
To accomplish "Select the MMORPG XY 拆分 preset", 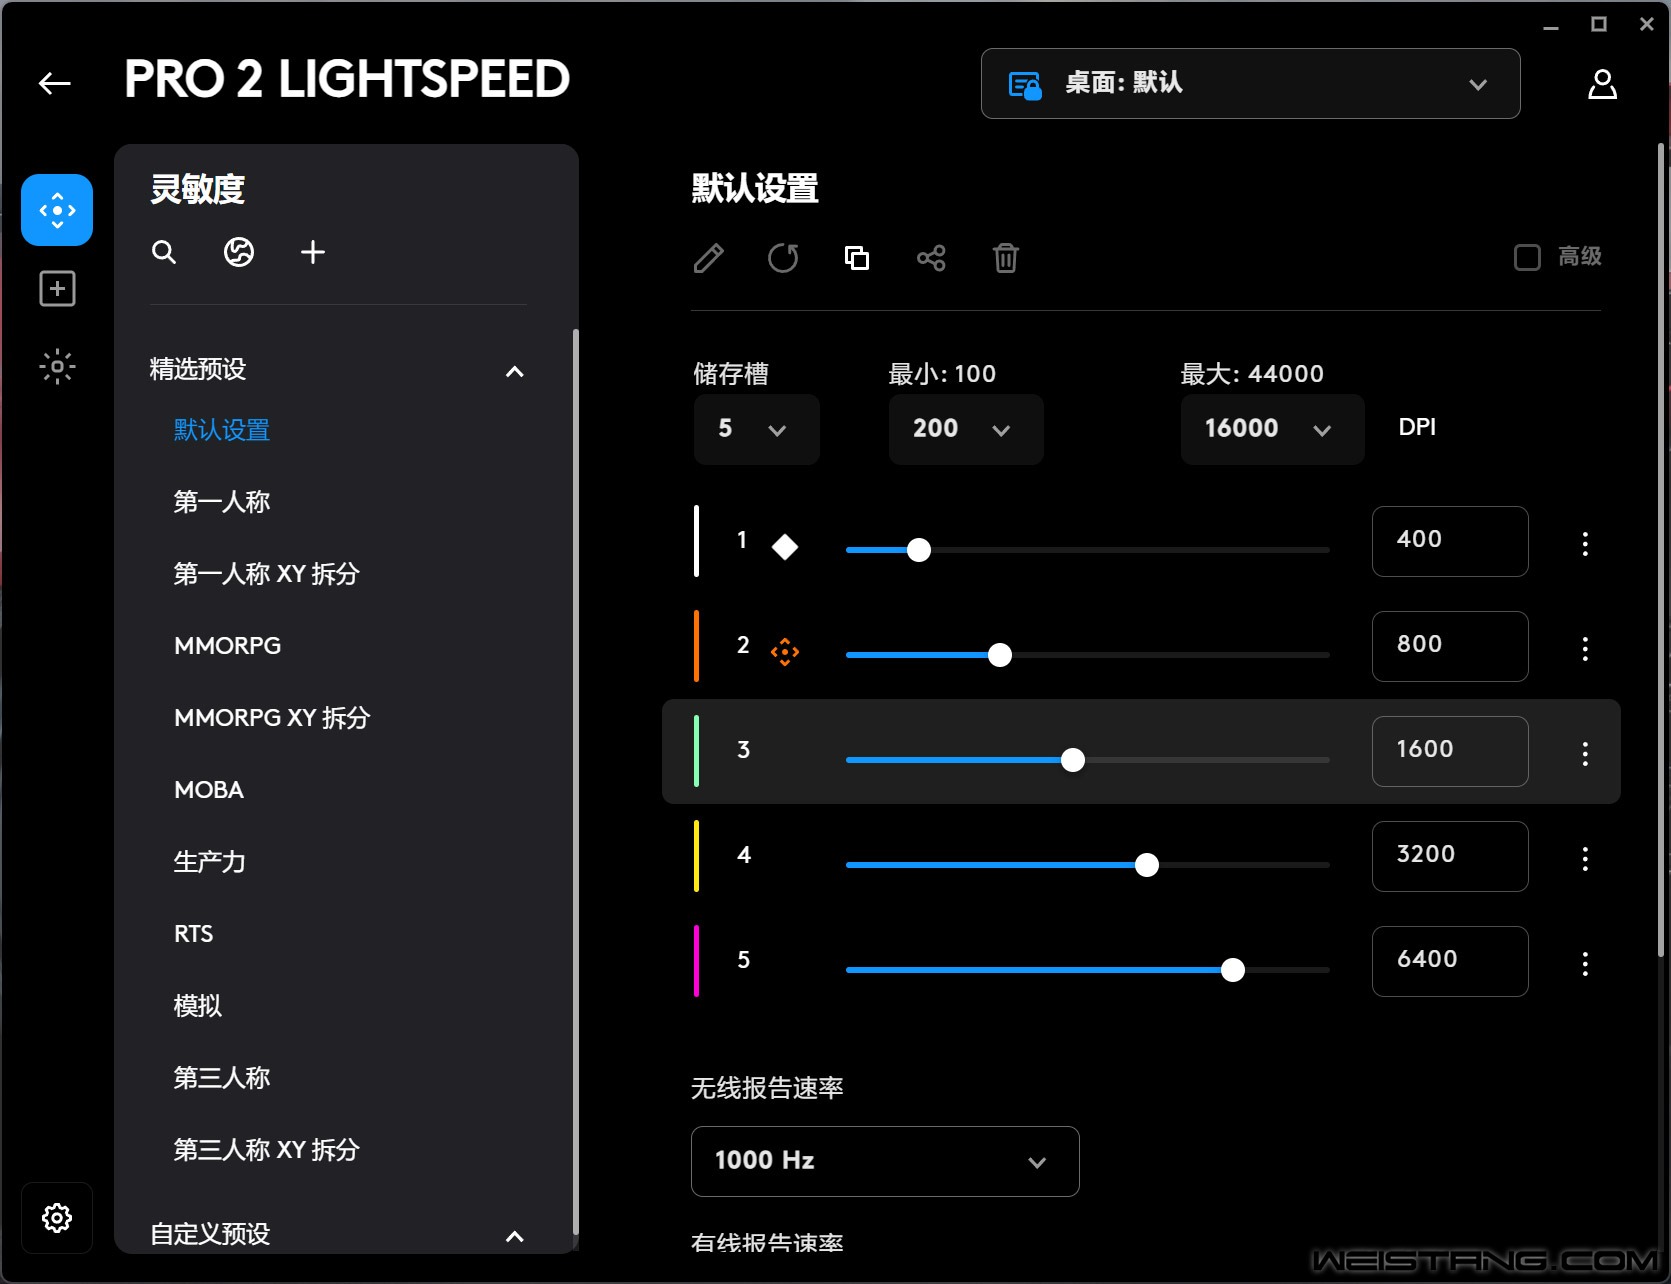I will click(x=272, y=718).
